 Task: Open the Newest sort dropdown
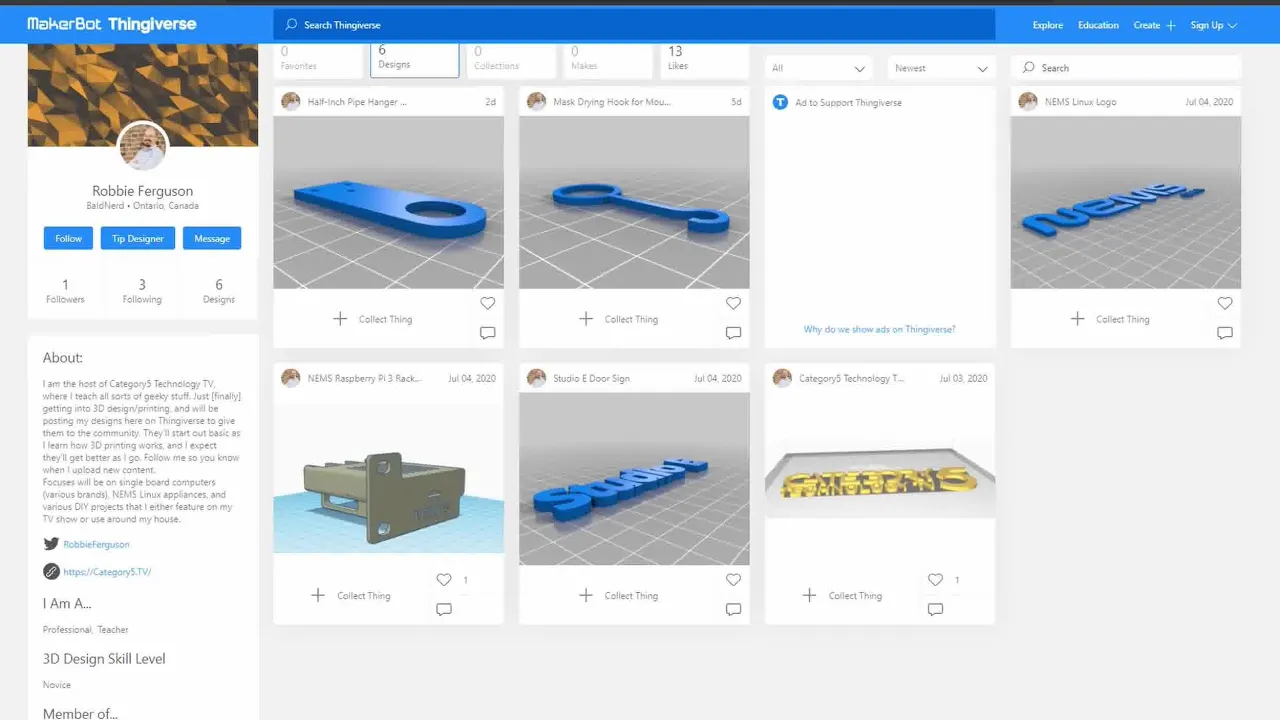(x=941, y=68)
